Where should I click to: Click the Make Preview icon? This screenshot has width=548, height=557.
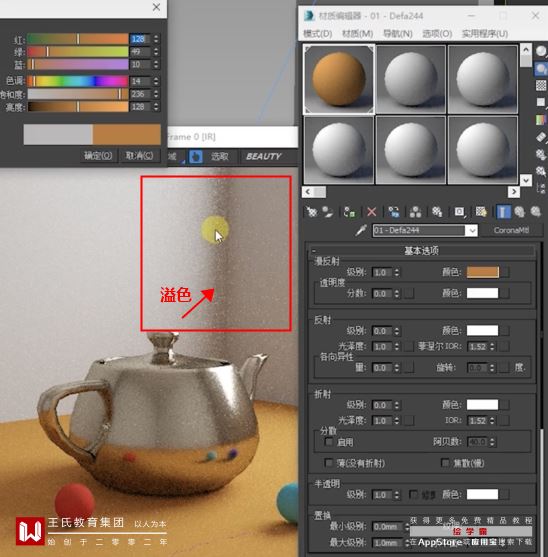tap(541, 137)
